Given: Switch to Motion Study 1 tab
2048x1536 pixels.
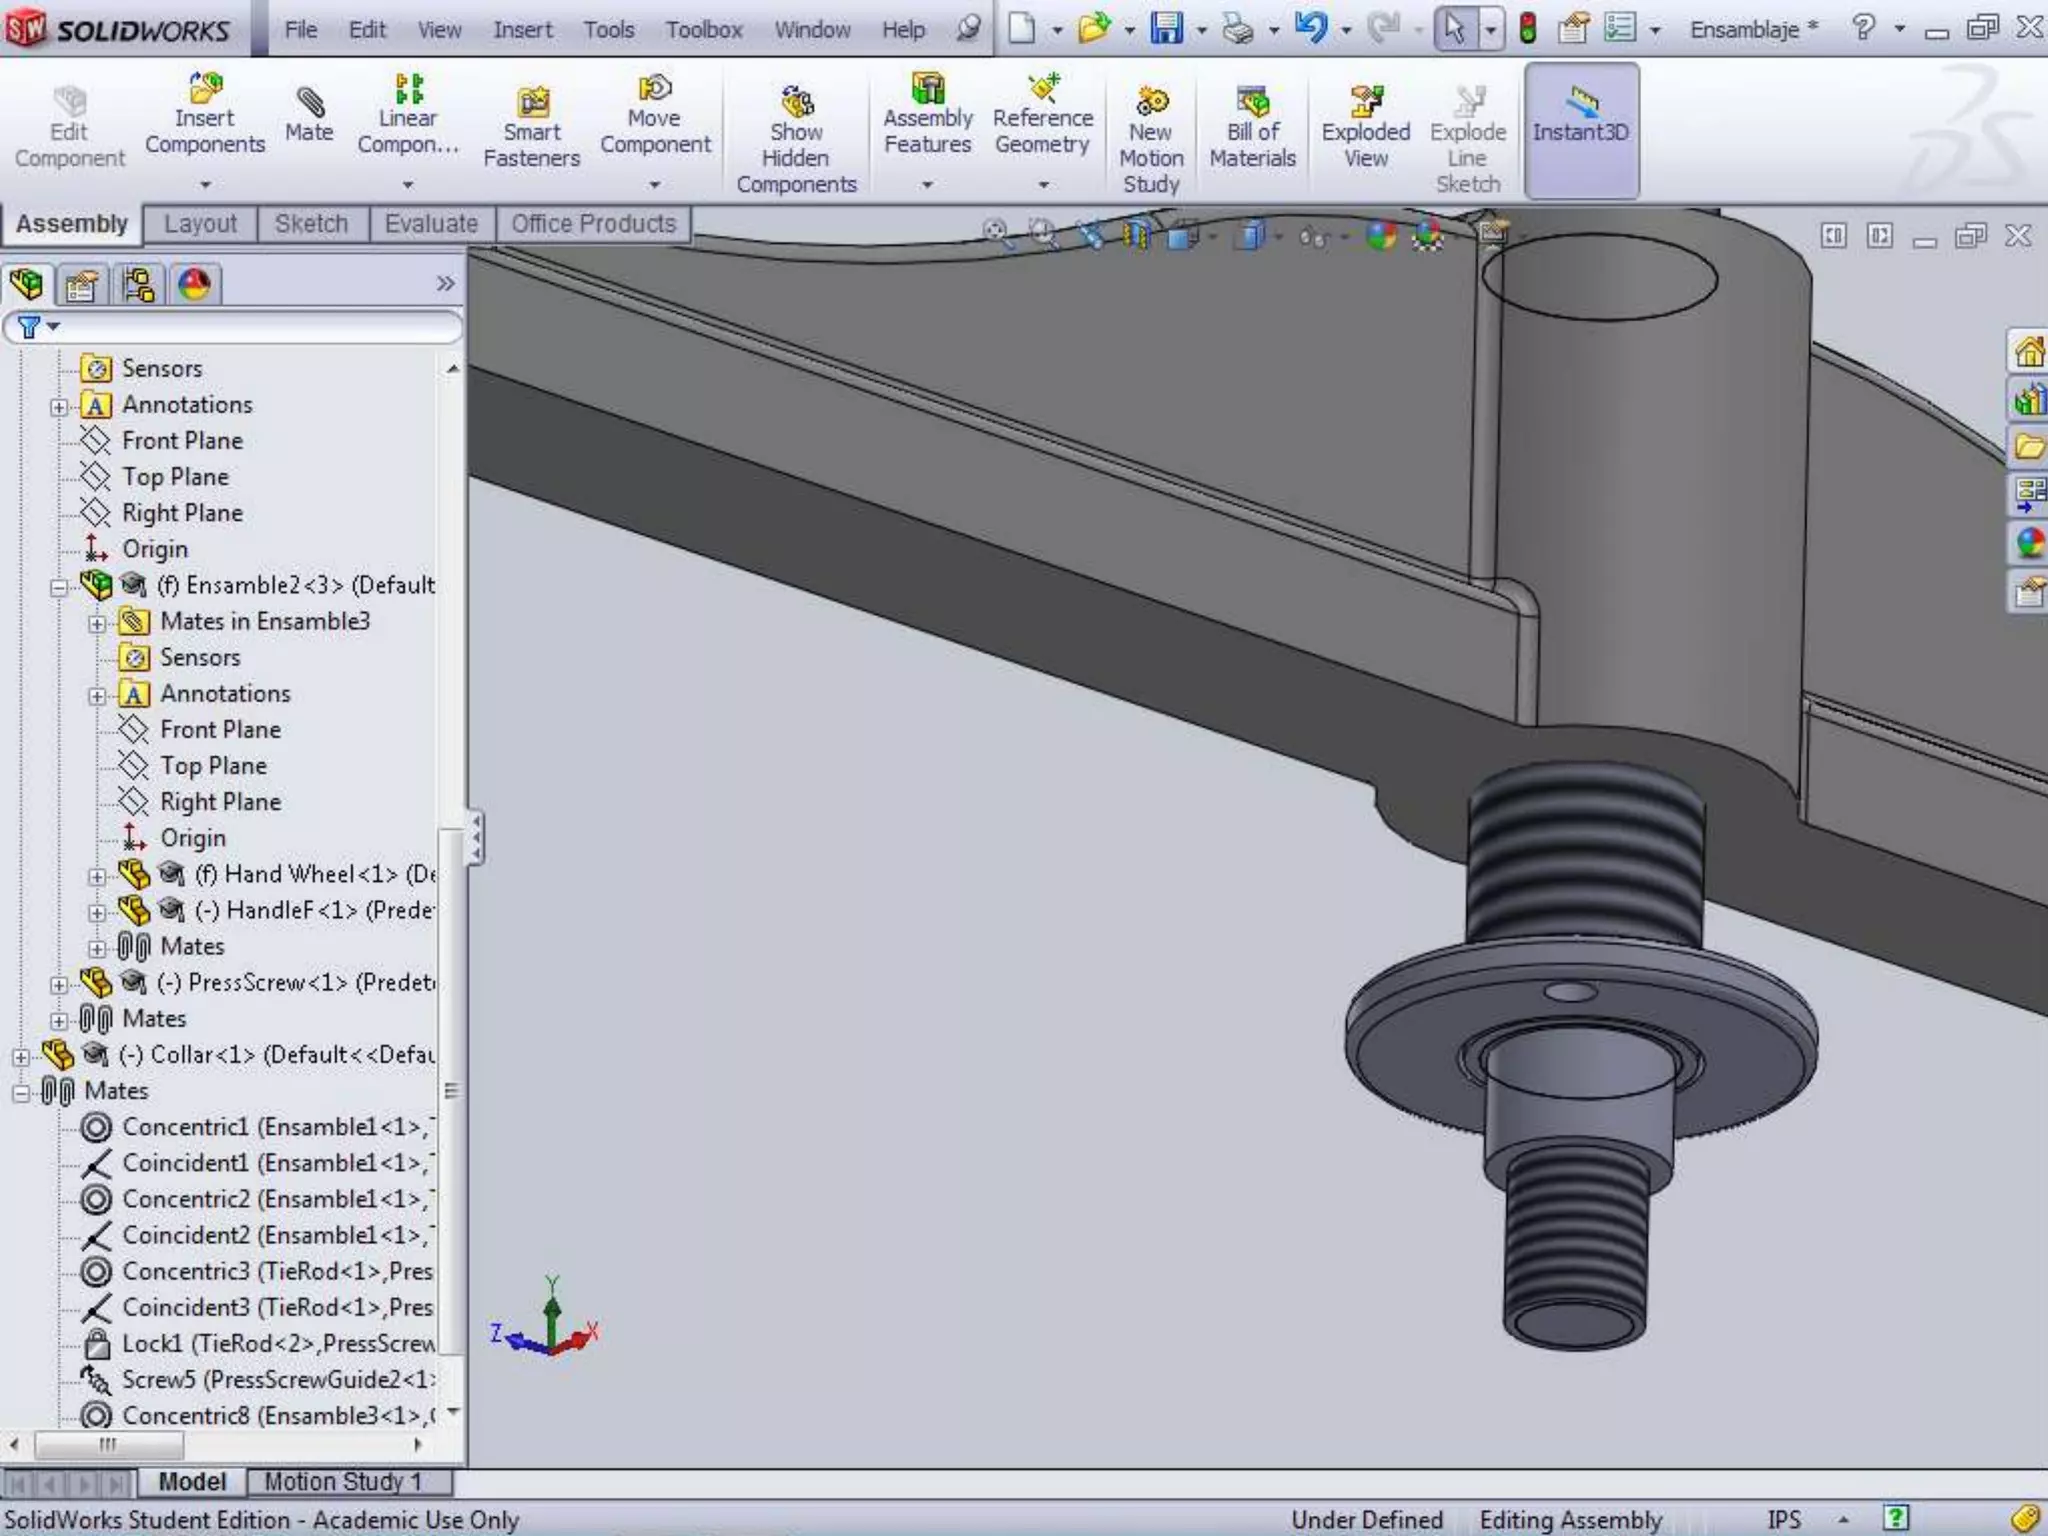Looking at the screenshot, I should click(342, 1481).
